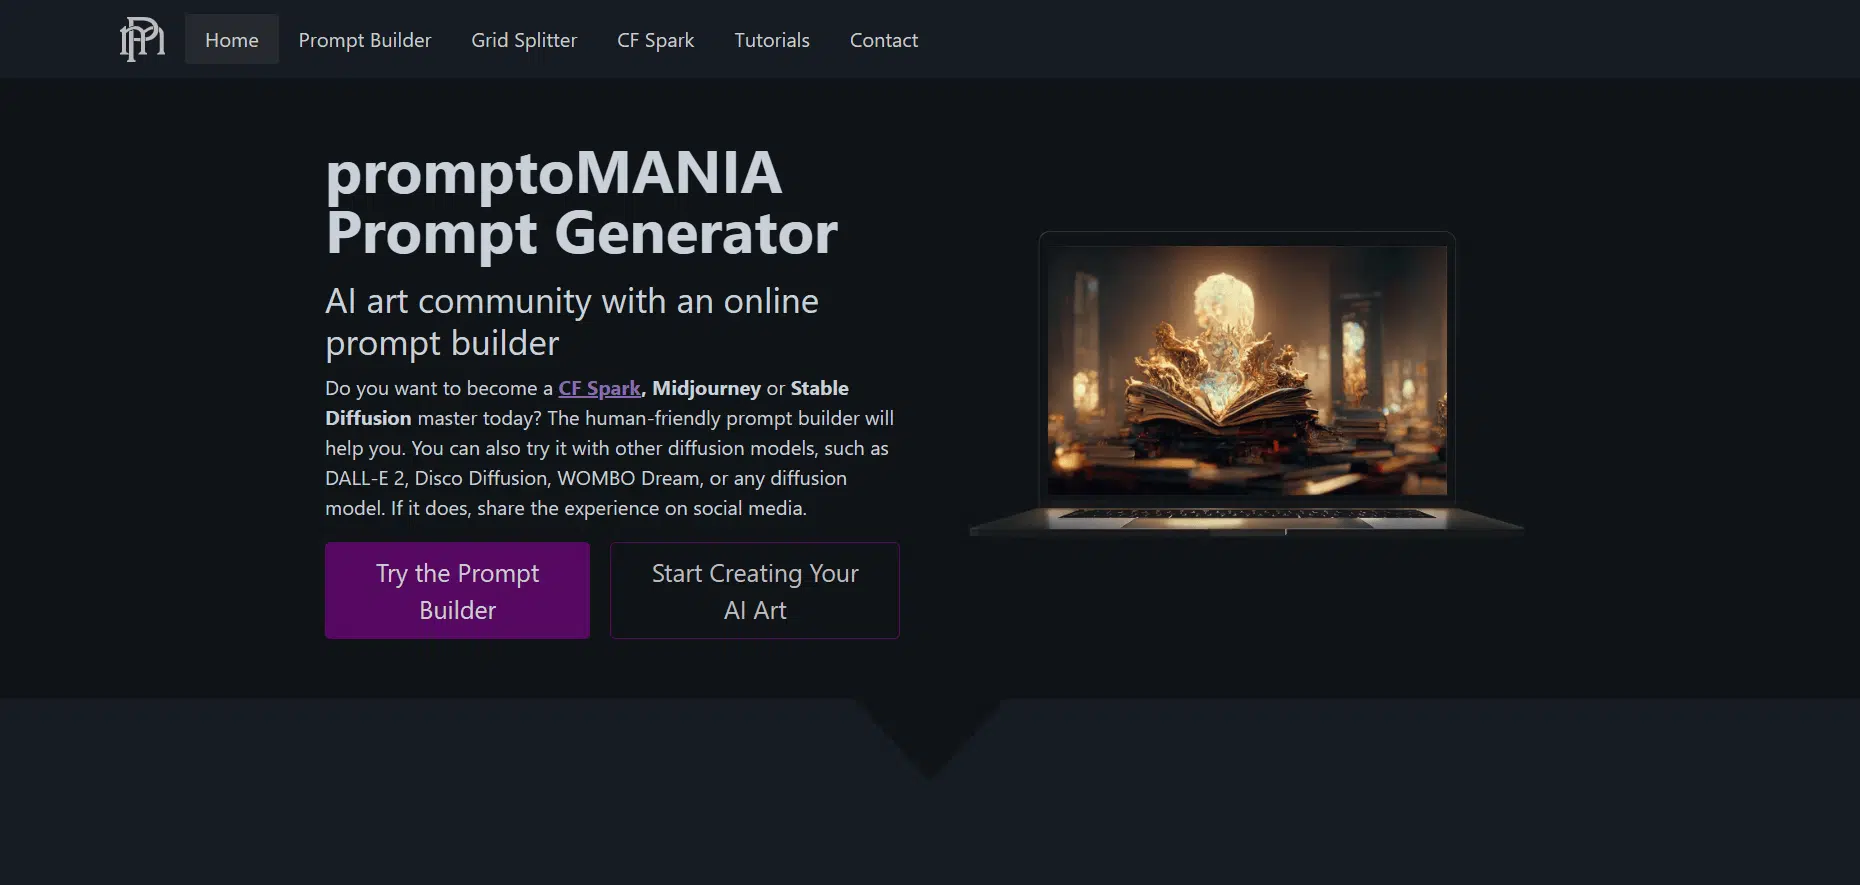Click the bold Midjourney text
This screenshot has height=885, width=1860.
click(x=706, y=388)
